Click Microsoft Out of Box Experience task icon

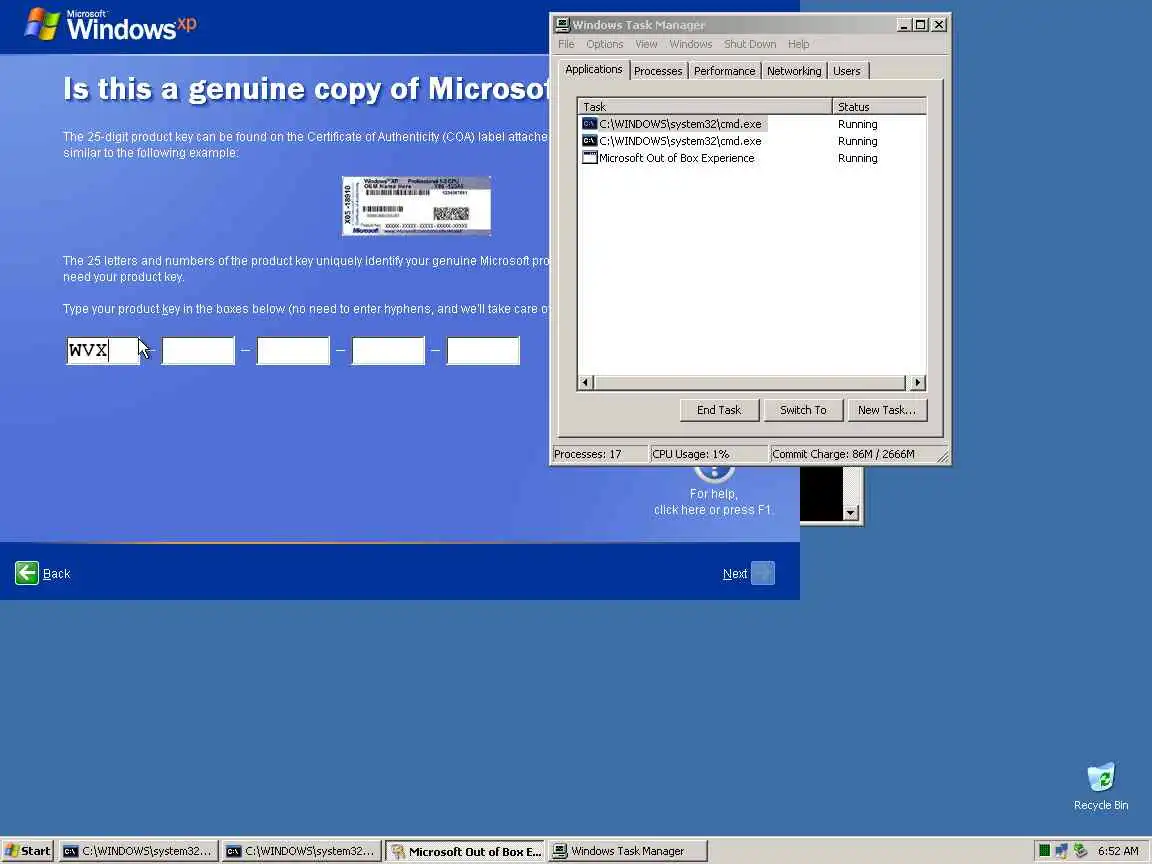point(589,157)
